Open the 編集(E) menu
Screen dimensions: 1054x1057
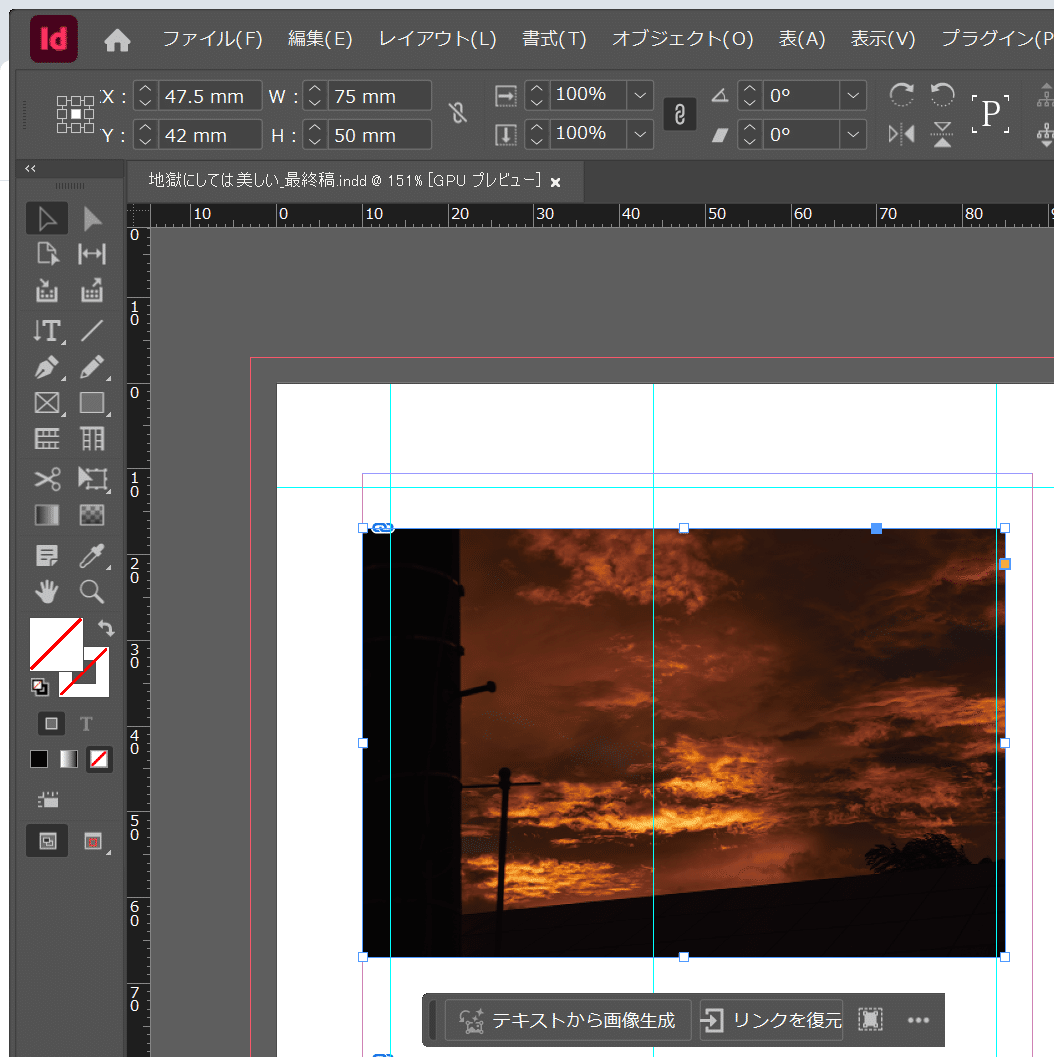[320, 39]
